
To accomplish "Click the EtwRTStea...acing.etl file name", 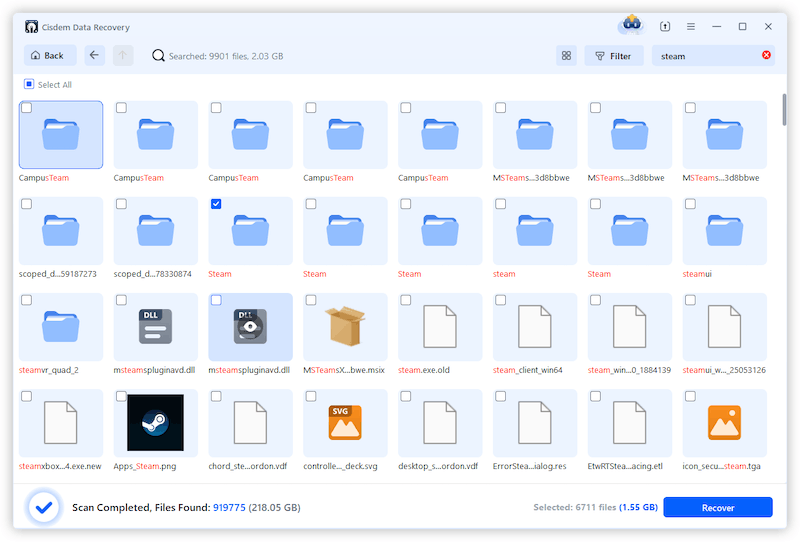I will 625,466.
